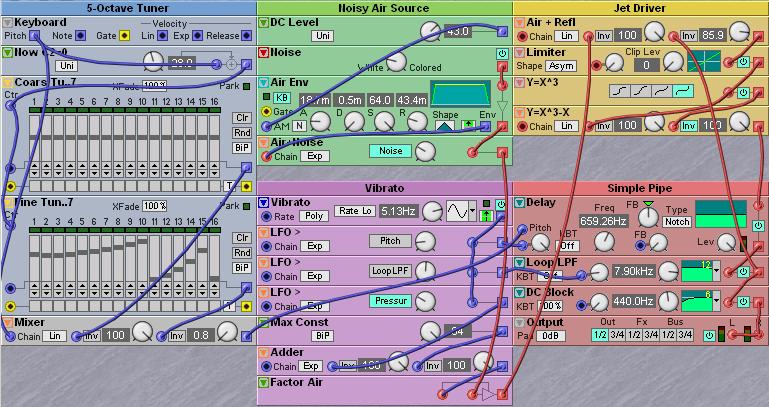Click the Keyboard Pitch output connector
This screenshot has height=407, width=769.
click(34, 35)
